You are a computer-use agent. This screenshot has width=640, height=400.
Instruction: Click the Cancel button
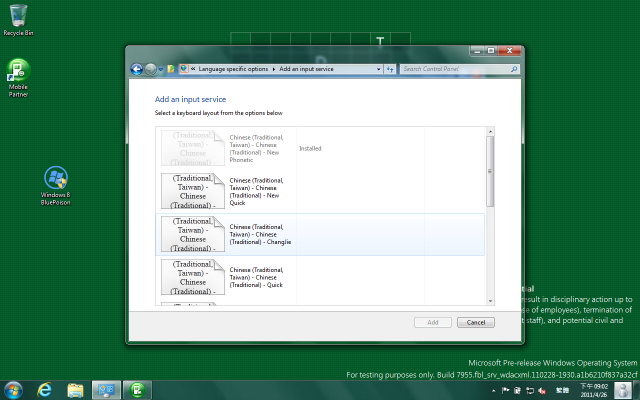coord(476,322)
